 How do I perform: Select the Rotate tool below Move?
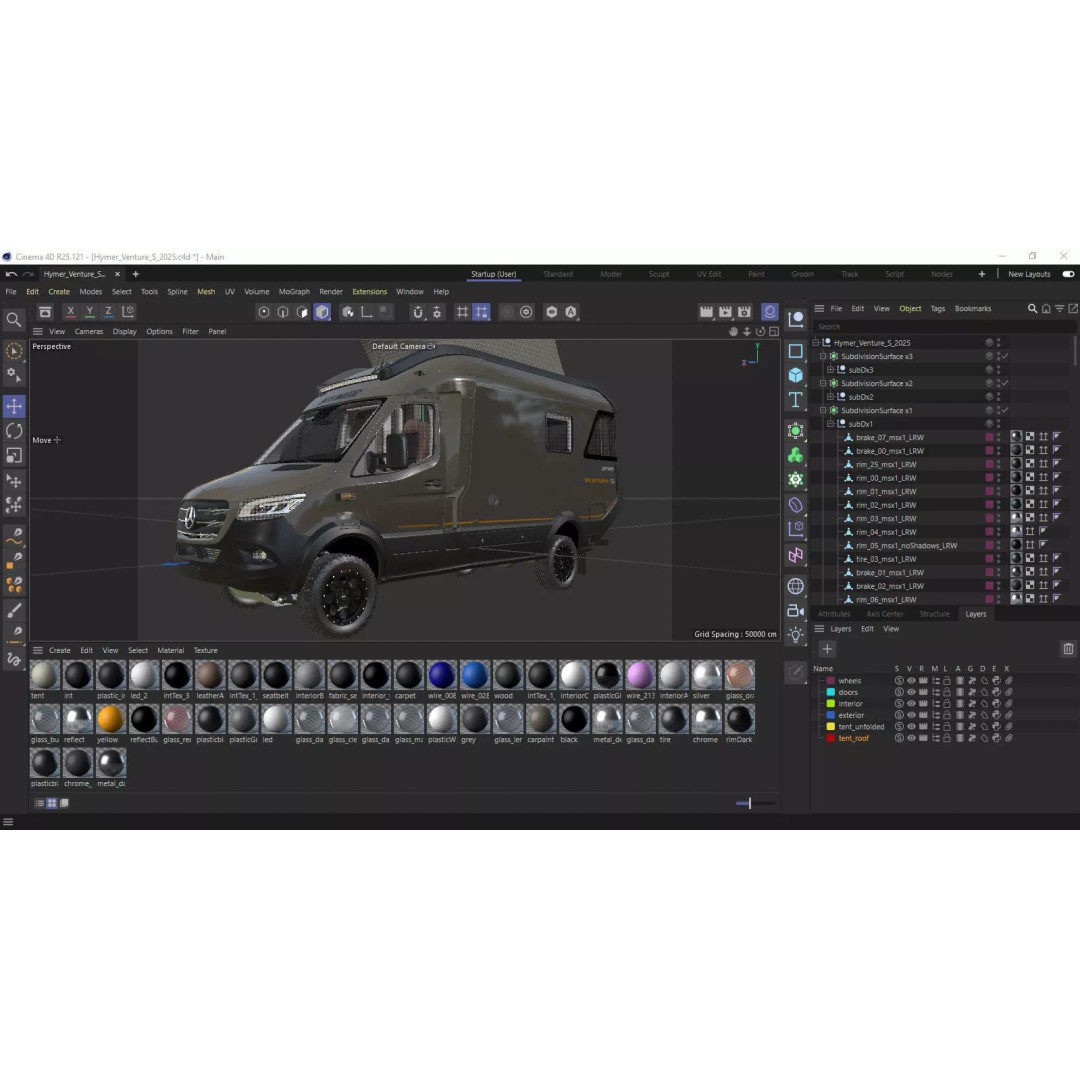(14, 428)
